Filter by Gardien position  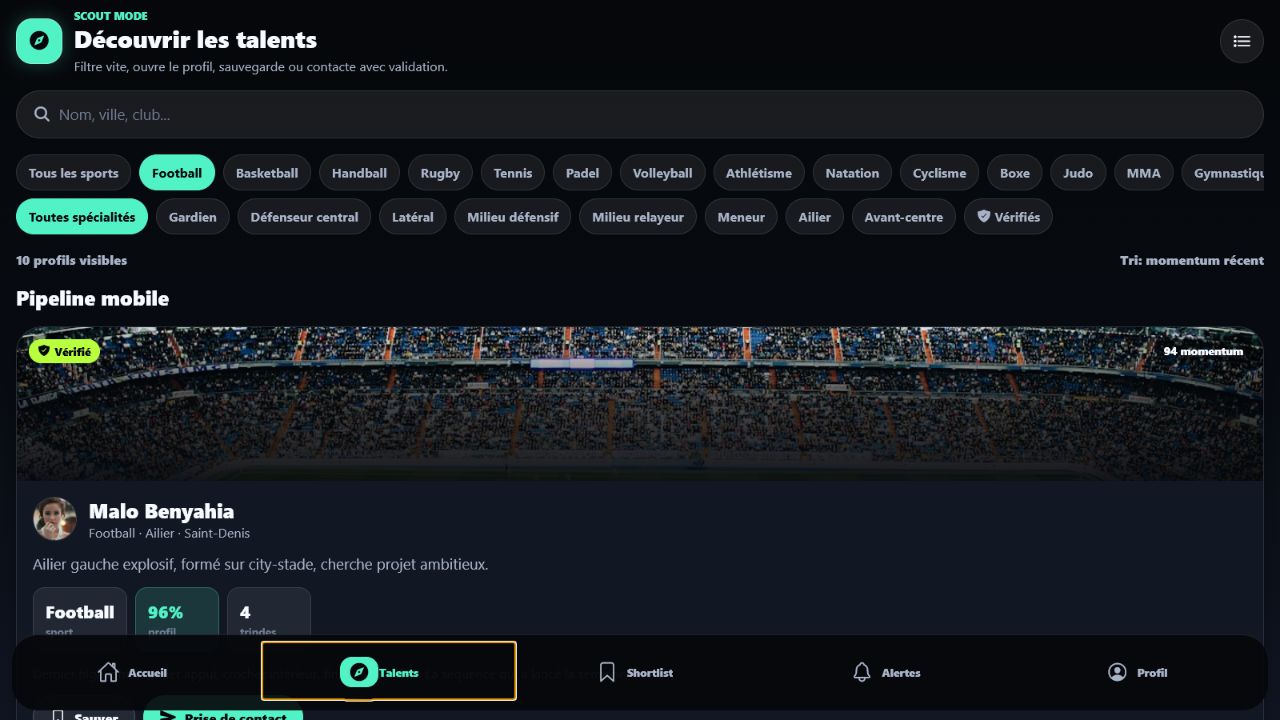(193, 217)
